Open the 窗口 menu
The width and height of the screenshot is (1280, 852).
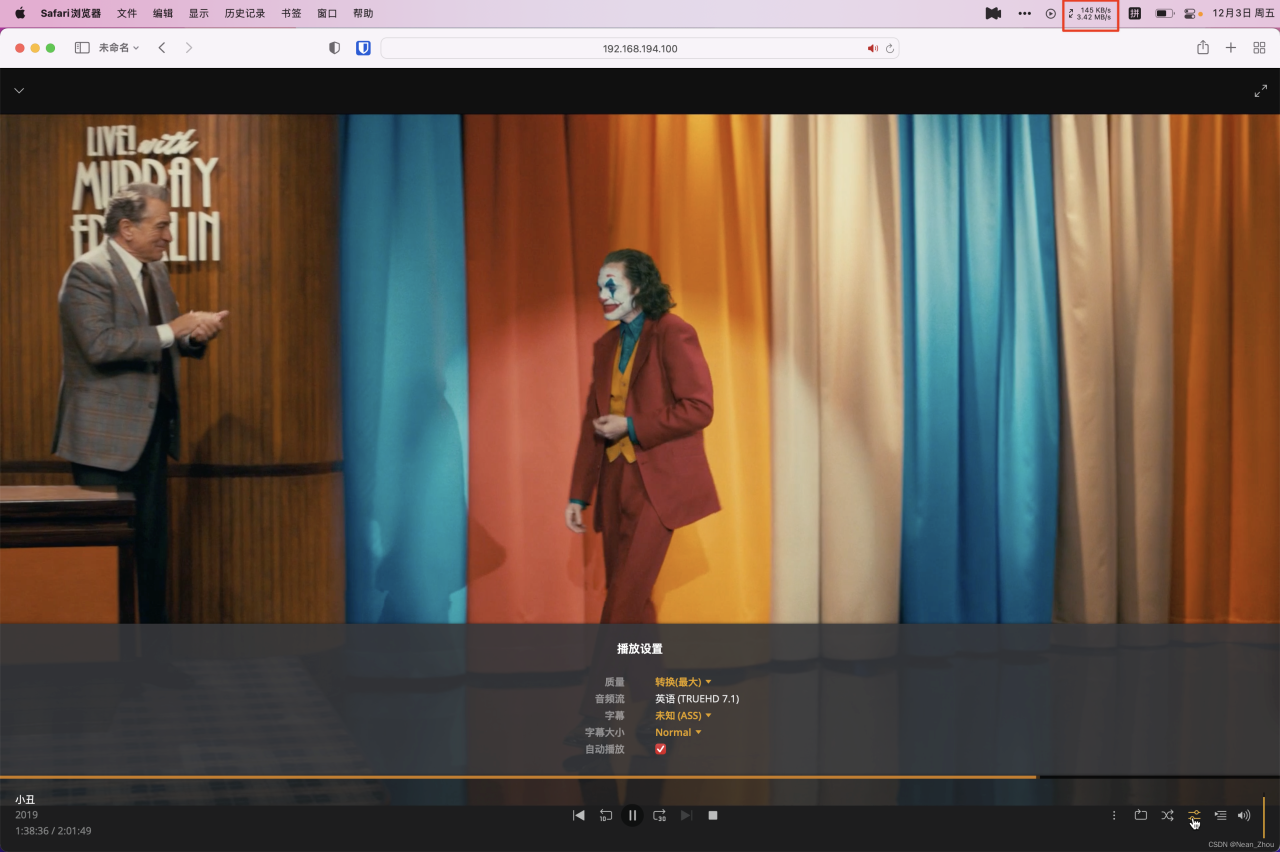327,13
